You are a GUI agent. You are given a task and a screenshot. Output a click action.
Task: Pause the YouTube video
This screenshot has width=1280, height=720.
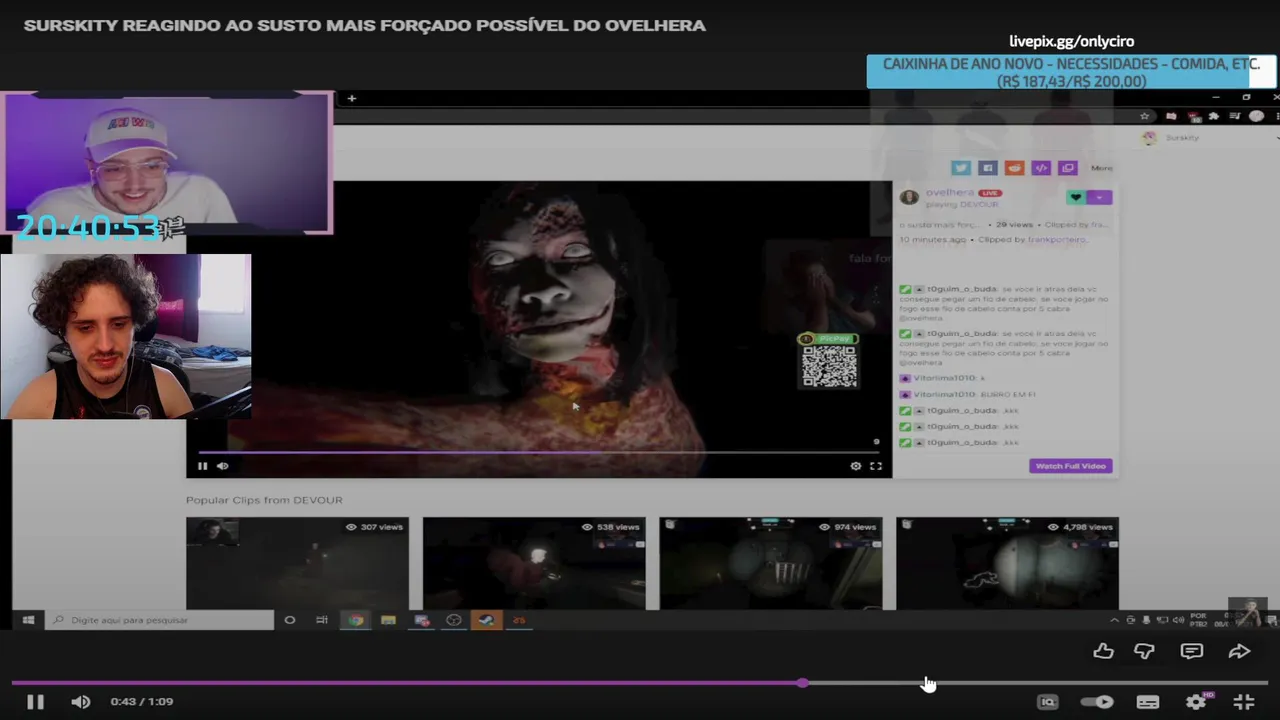[35, 702]
